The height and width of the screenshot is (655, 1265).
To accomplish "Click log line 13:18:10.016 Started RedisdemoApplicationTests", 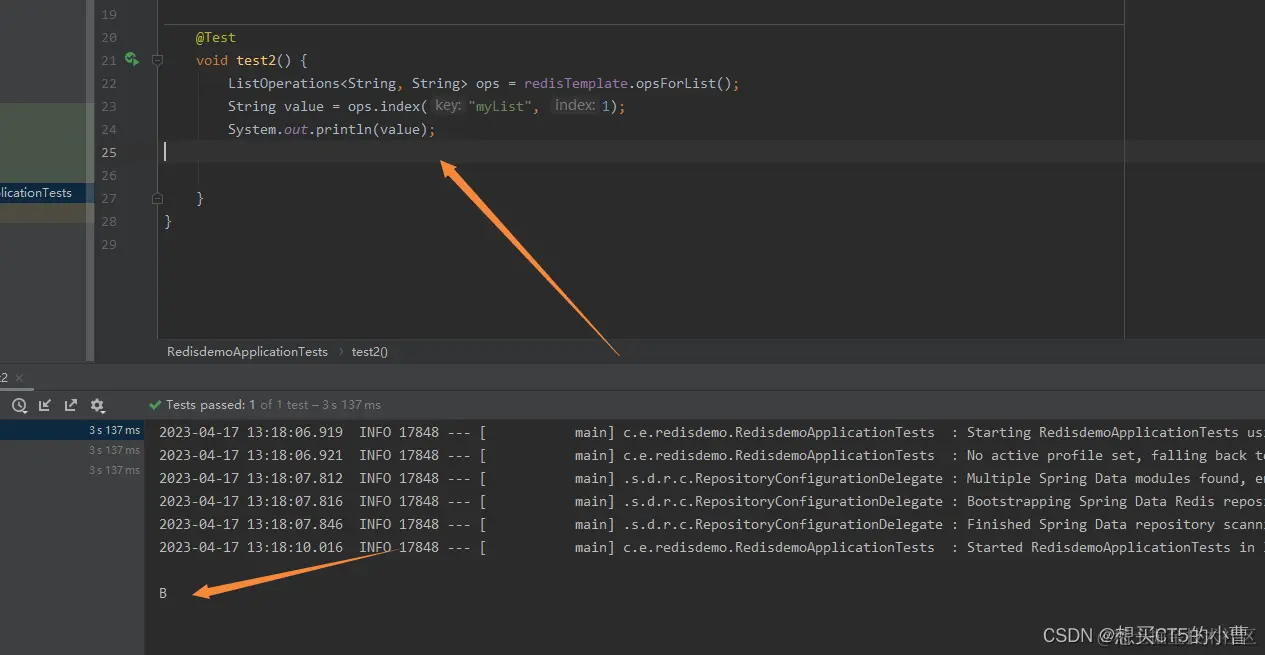I will coord(711,548).
